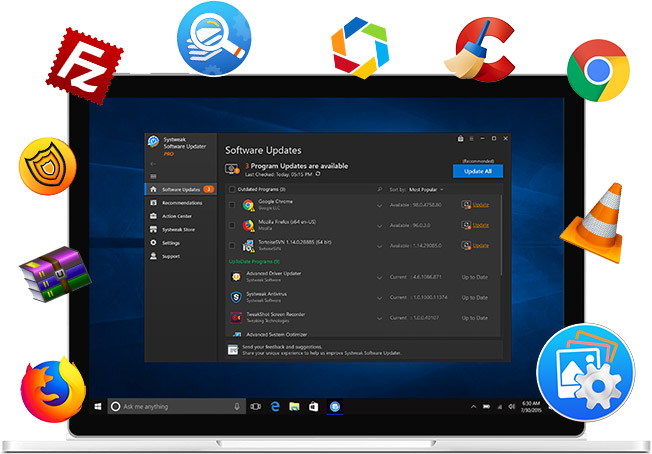
Task: Click 'Send your feedback and suggestions' text
Action: [x=282, y=347]
